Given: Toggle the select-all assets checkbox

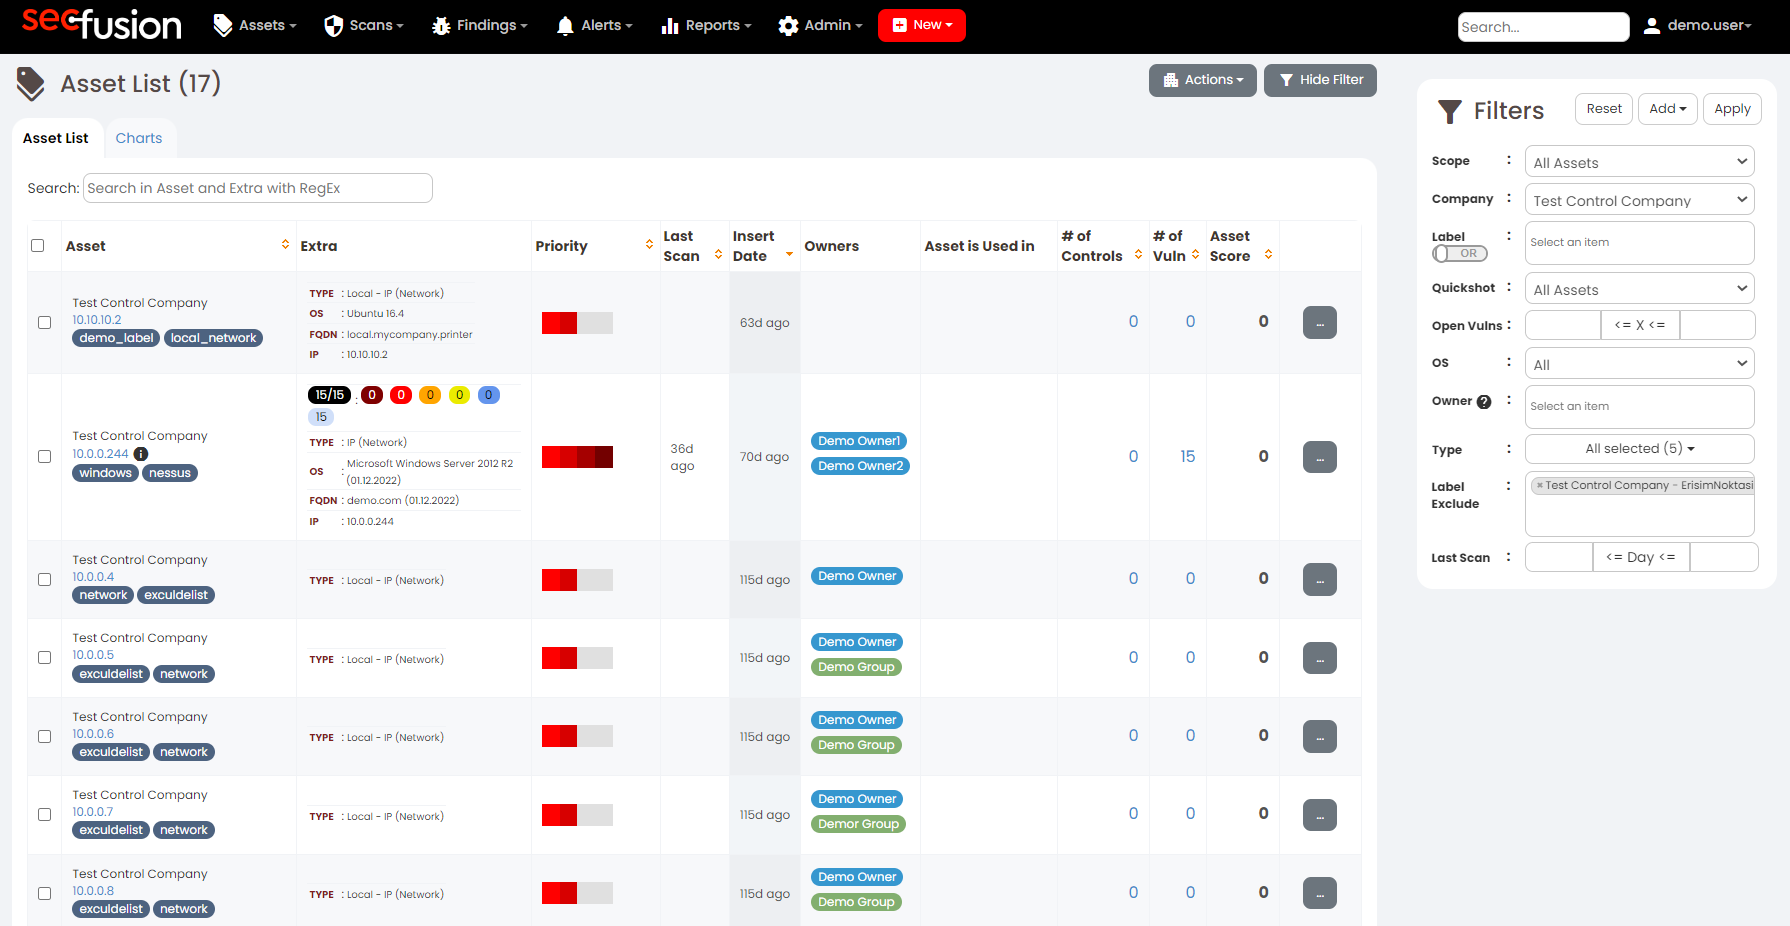Looking at the screenshot, I should pyautogui.click(x=38, y=245).
